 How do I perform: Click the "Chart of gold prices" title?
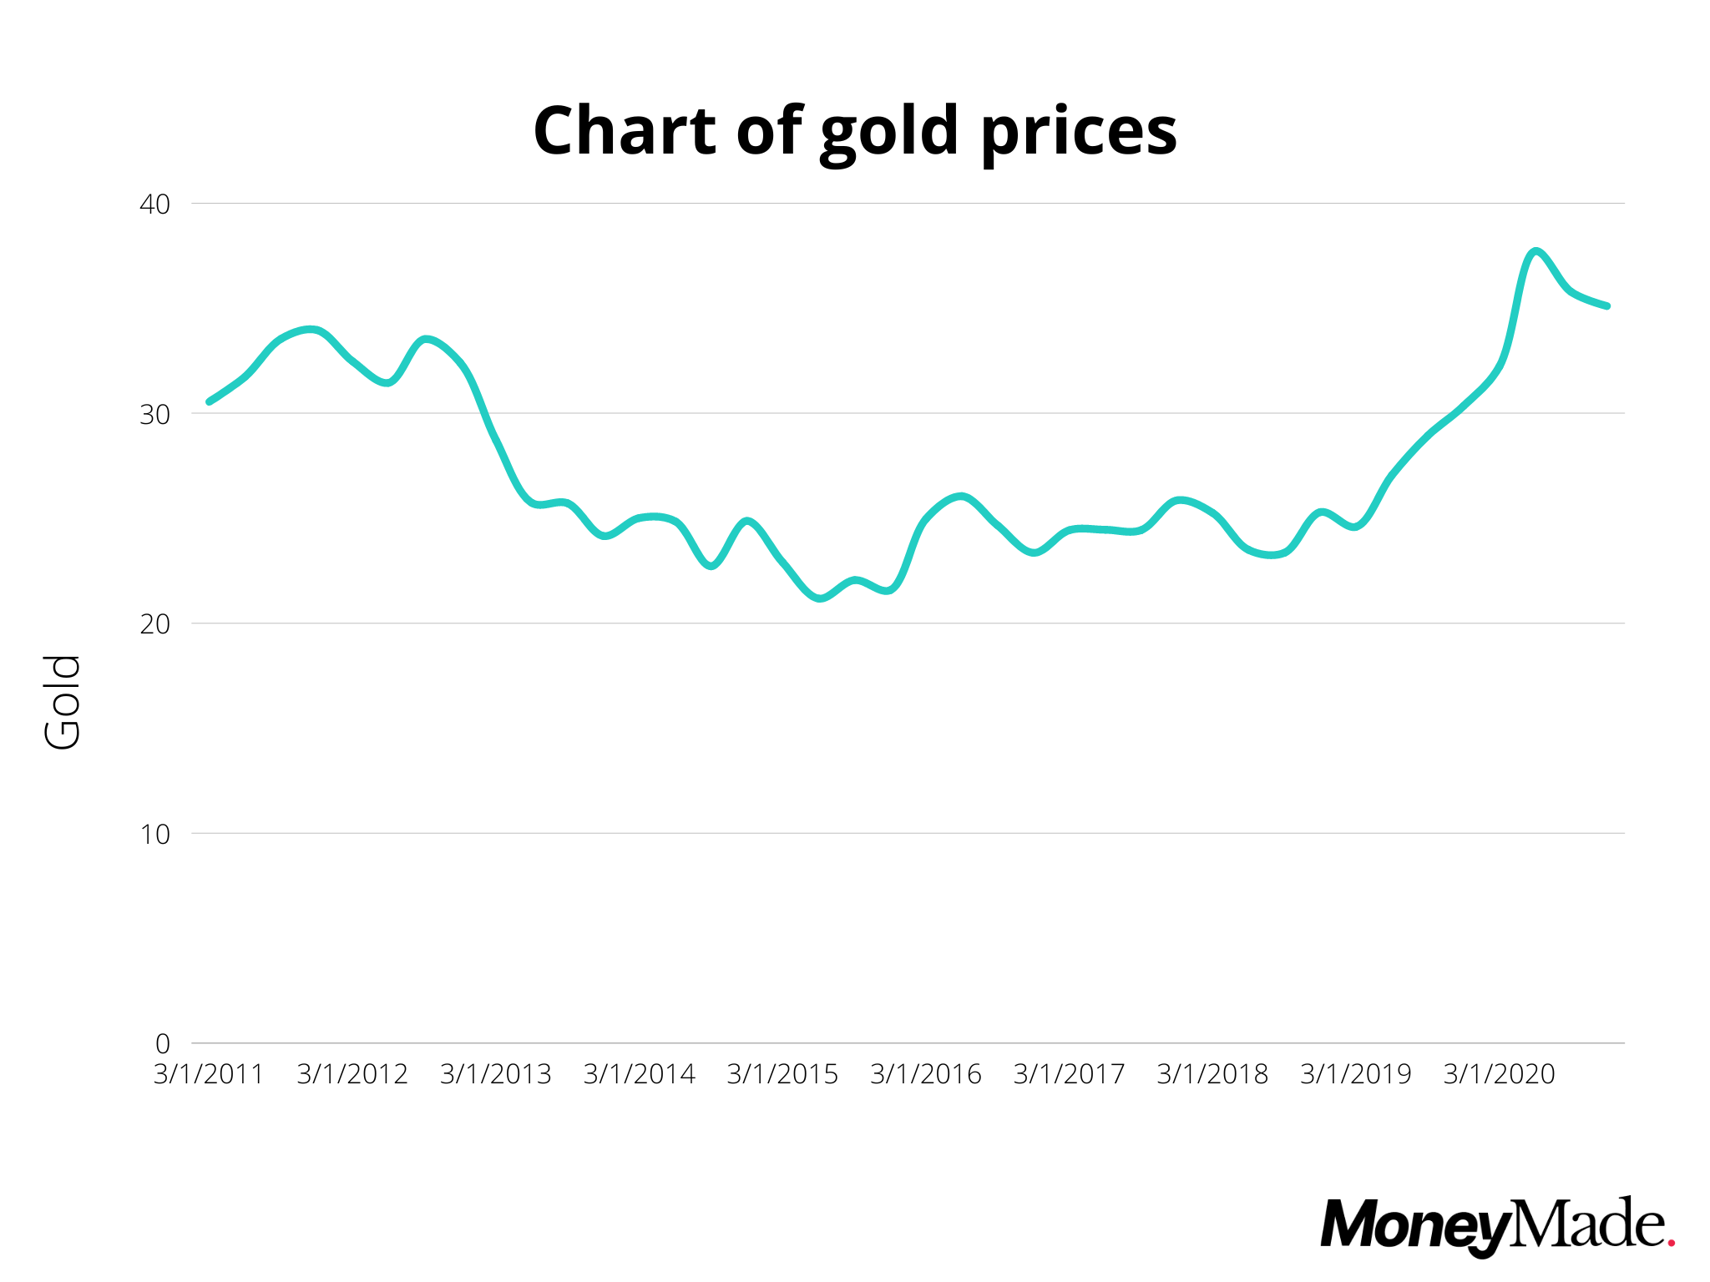855,130
